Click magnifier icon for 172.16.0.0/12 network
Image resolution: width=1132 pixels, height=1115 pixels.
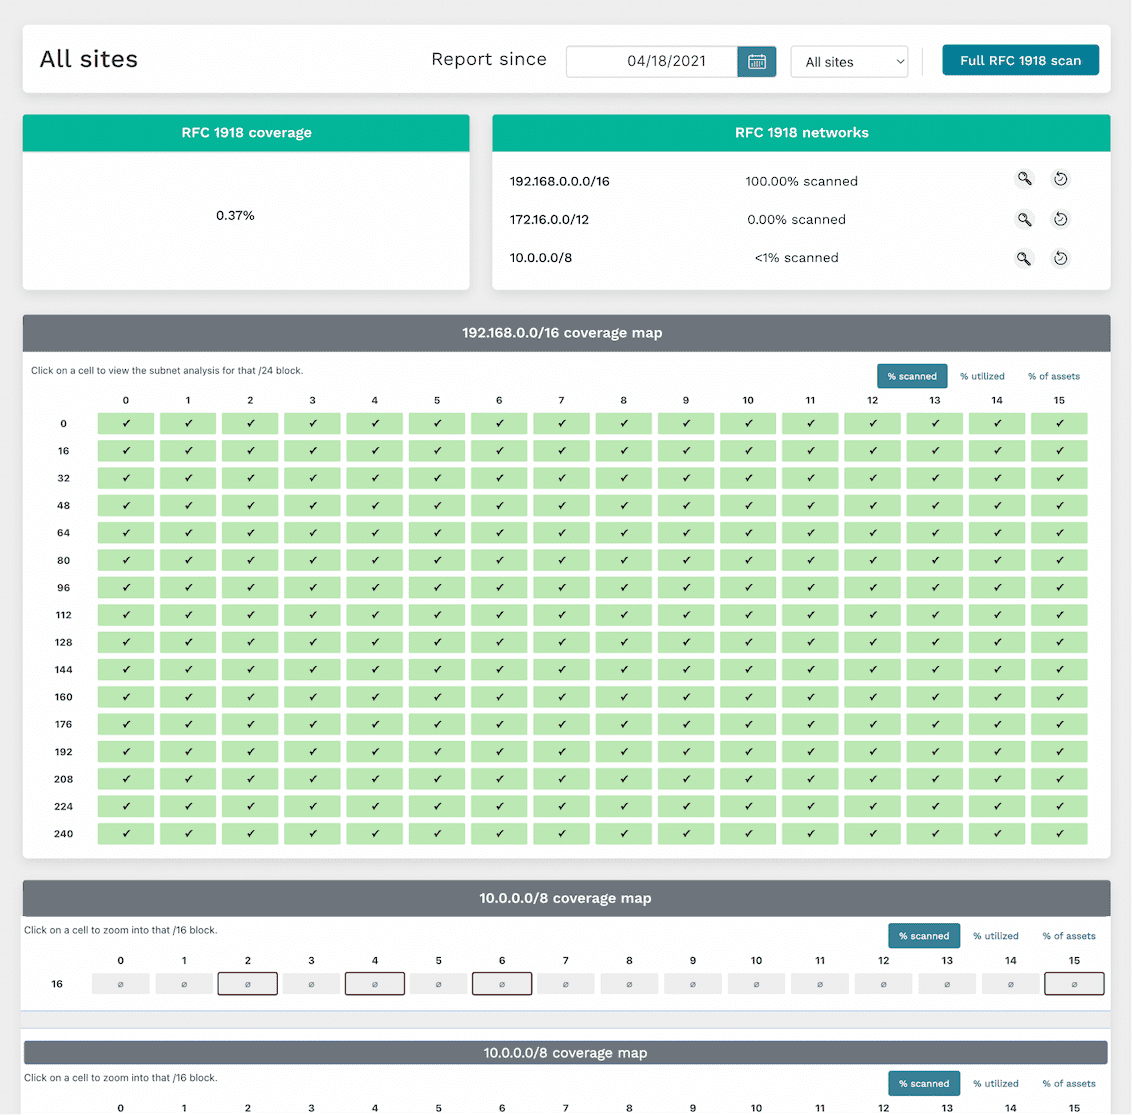1024,219
